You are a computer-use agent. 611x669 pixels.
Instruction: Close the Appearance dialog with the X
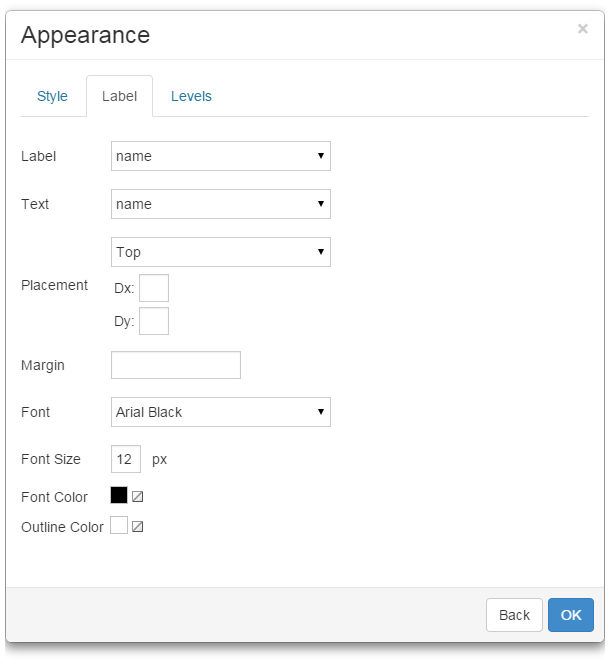click(x=582, y=29)
